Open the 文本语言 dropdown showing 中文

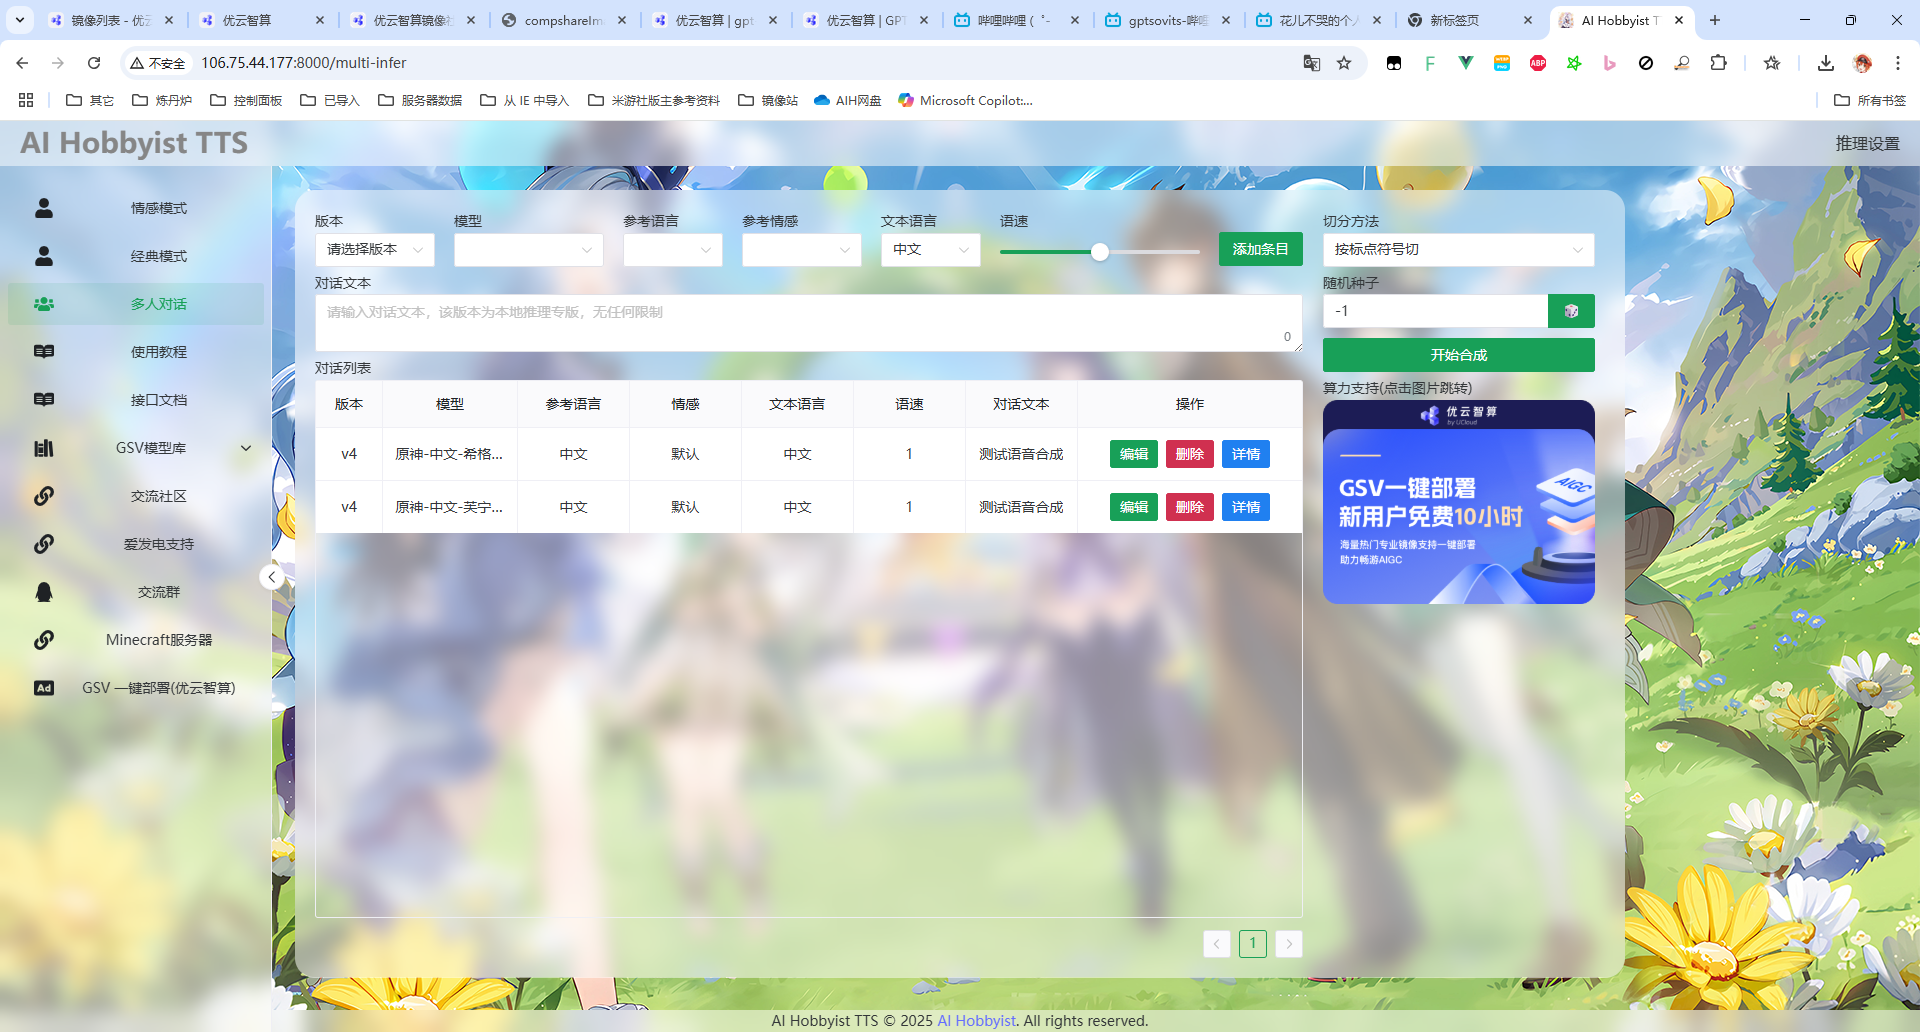click(x=931, y=249)
